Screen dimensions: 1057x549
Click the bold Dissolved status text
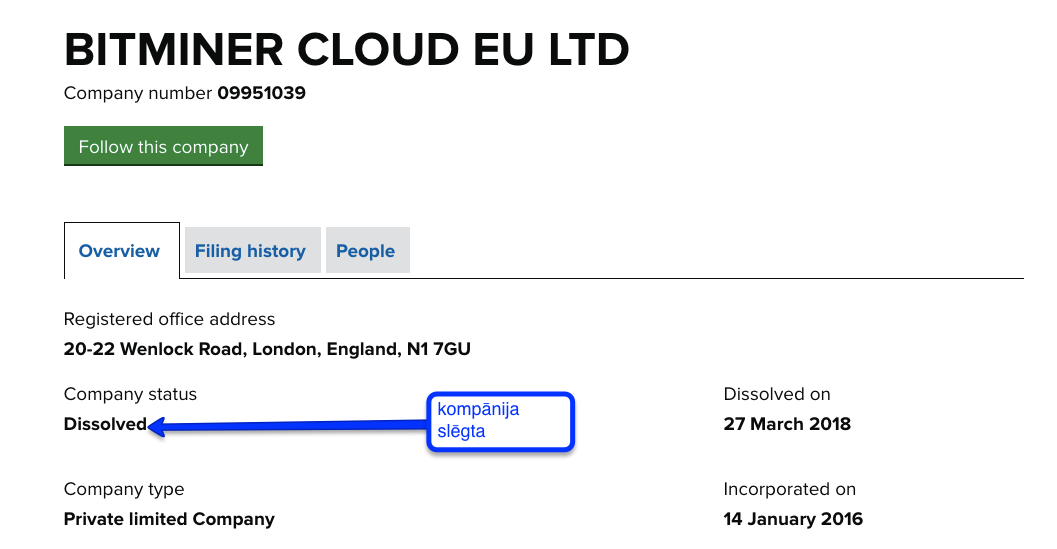pyautogui.click(x=105, y=424)
